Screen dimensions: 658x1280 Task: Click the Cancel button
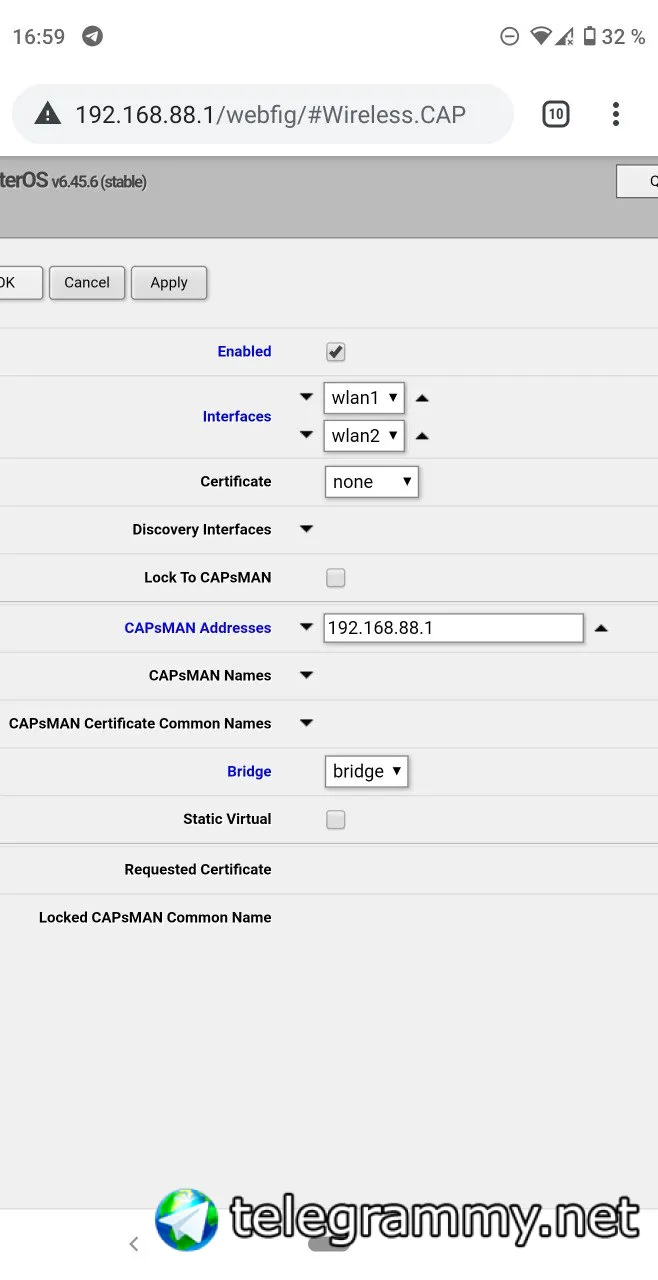click(x=87, y=283)
